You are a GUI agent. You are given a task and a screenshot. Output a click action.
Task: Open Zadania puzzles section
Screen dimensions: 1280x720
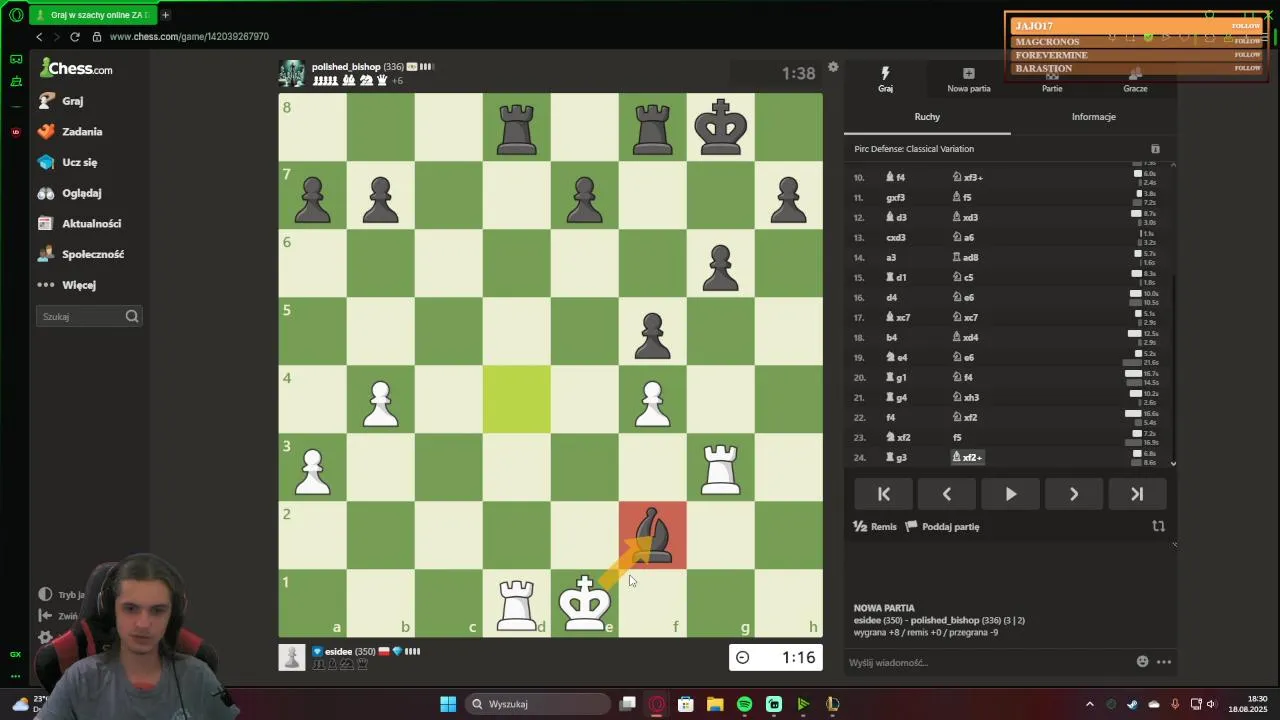[x=70, y=132]
